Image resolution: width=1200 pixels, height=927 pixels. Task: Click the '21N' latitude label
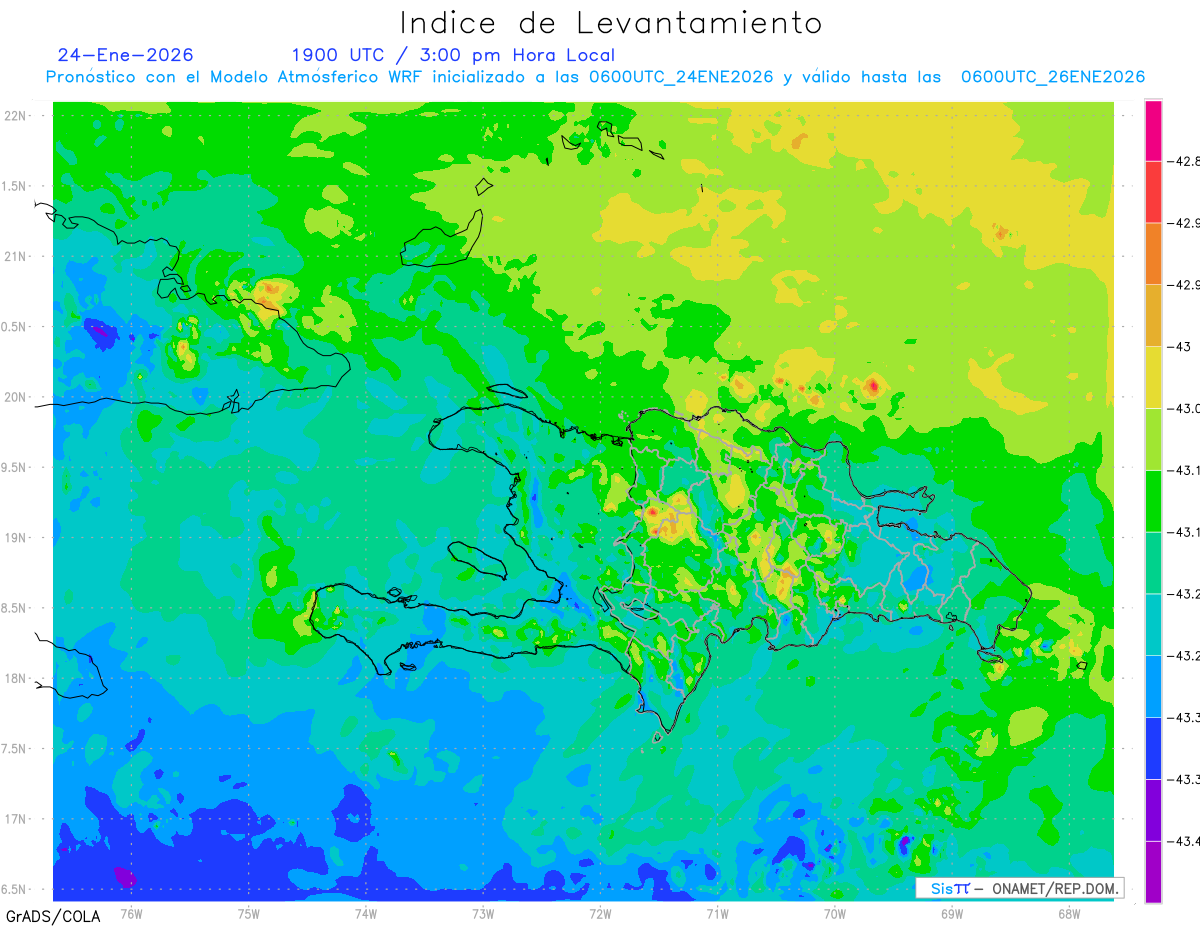[x=15, y=256]
